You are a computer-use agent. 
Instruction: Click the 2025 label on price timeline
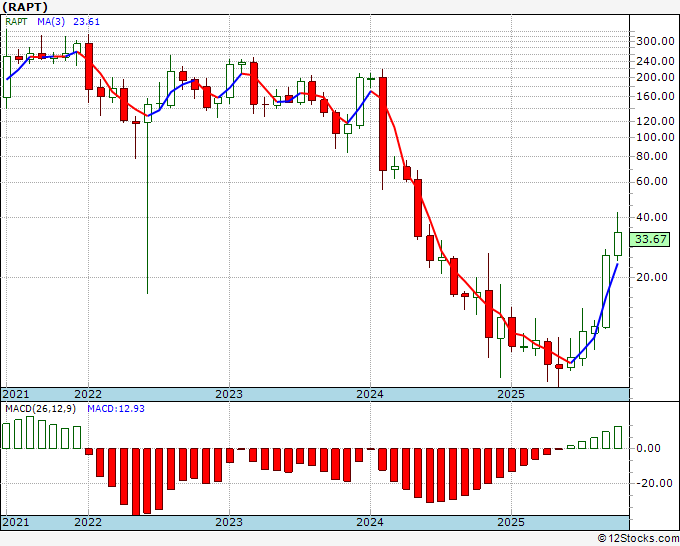pos(511,394)
